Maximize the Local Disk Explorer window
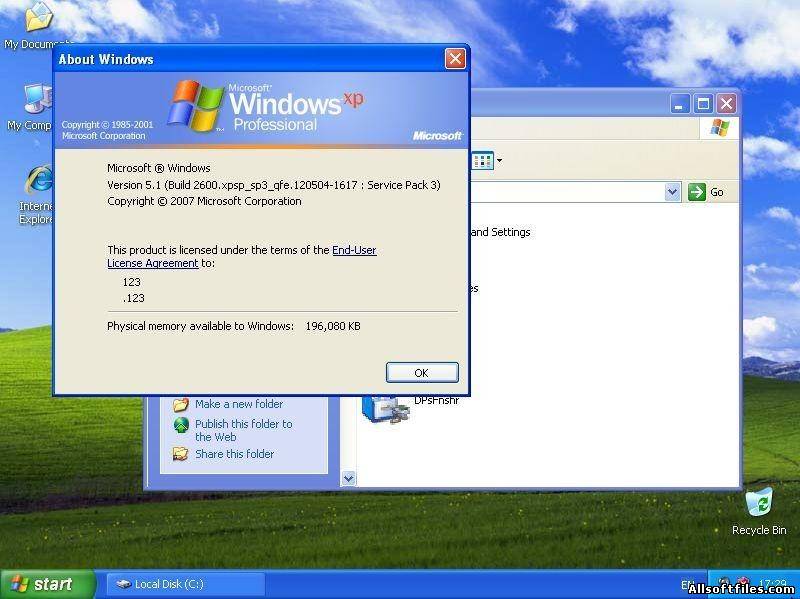Viewport: 800px width, 599px height. pyautogui.click(x=704, y=103)
